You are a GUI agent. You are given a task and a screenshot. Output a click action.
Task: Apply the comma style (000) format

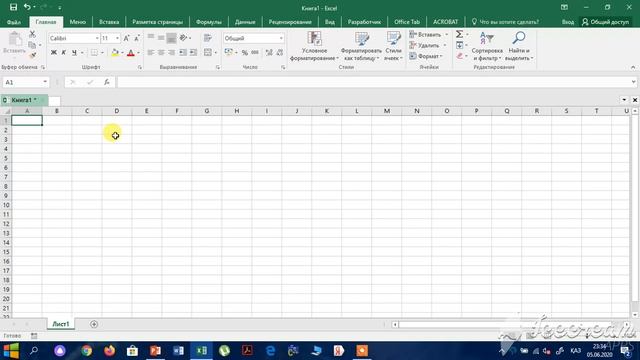[255, 53]
